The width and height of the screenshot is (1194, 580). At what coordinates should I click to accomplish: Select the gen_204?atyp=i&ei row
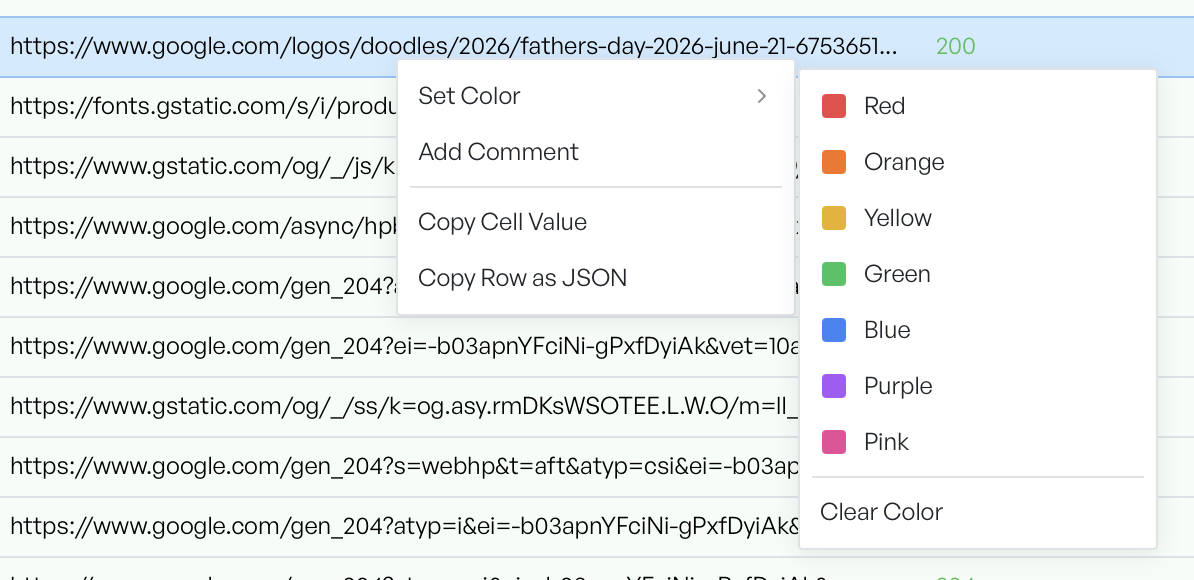399,527
